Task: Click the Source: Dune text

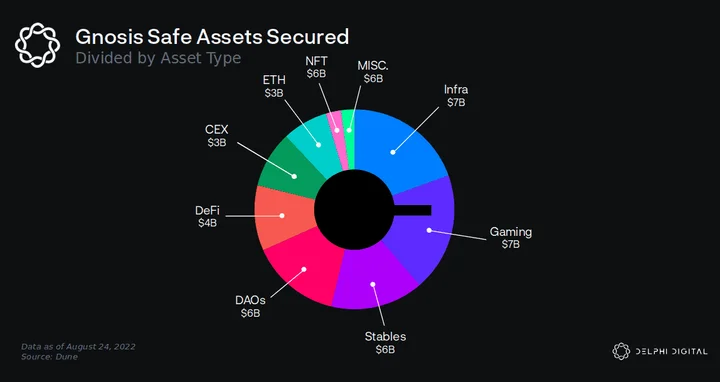Action: point(50,357)
